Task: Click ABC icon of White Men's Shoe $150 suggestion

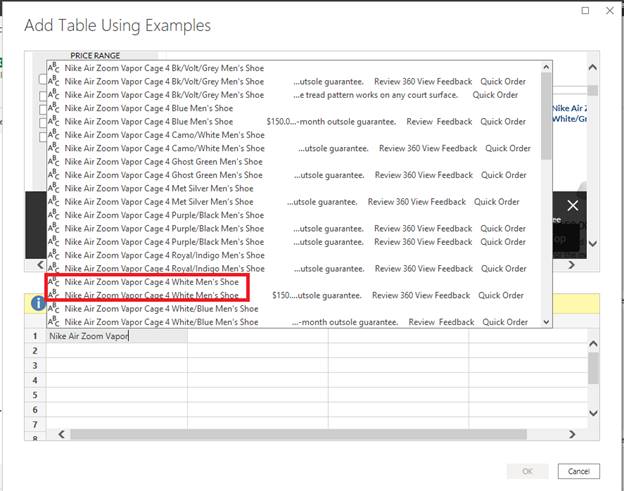Action: pos(53,295)
